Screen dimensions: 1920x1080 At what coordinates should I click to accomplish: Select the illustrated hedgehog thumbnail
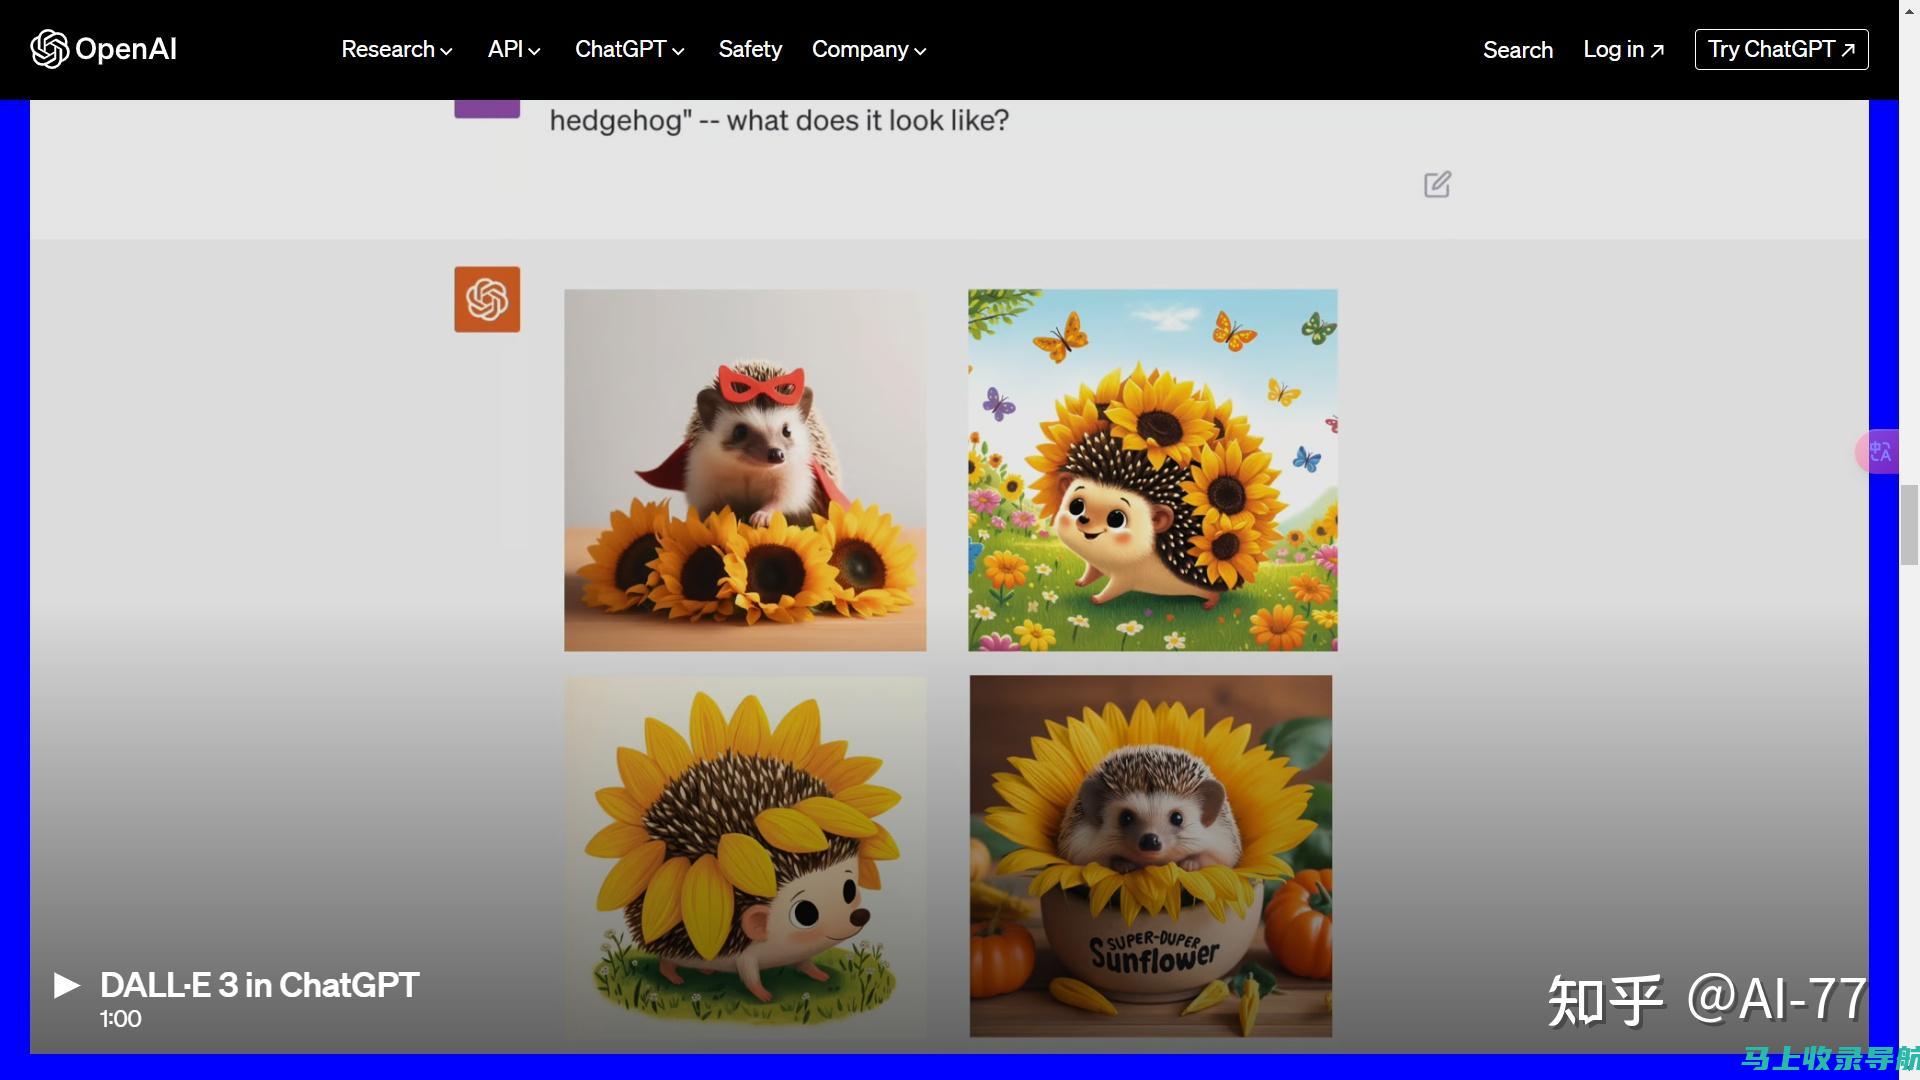(x=744, y=857)
